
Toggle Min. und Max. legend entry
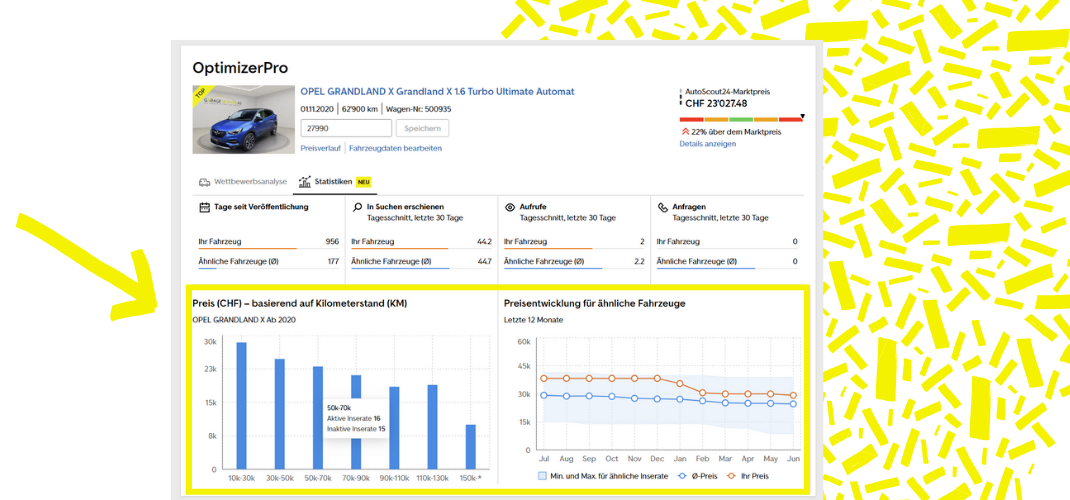[x=603, y=476]
